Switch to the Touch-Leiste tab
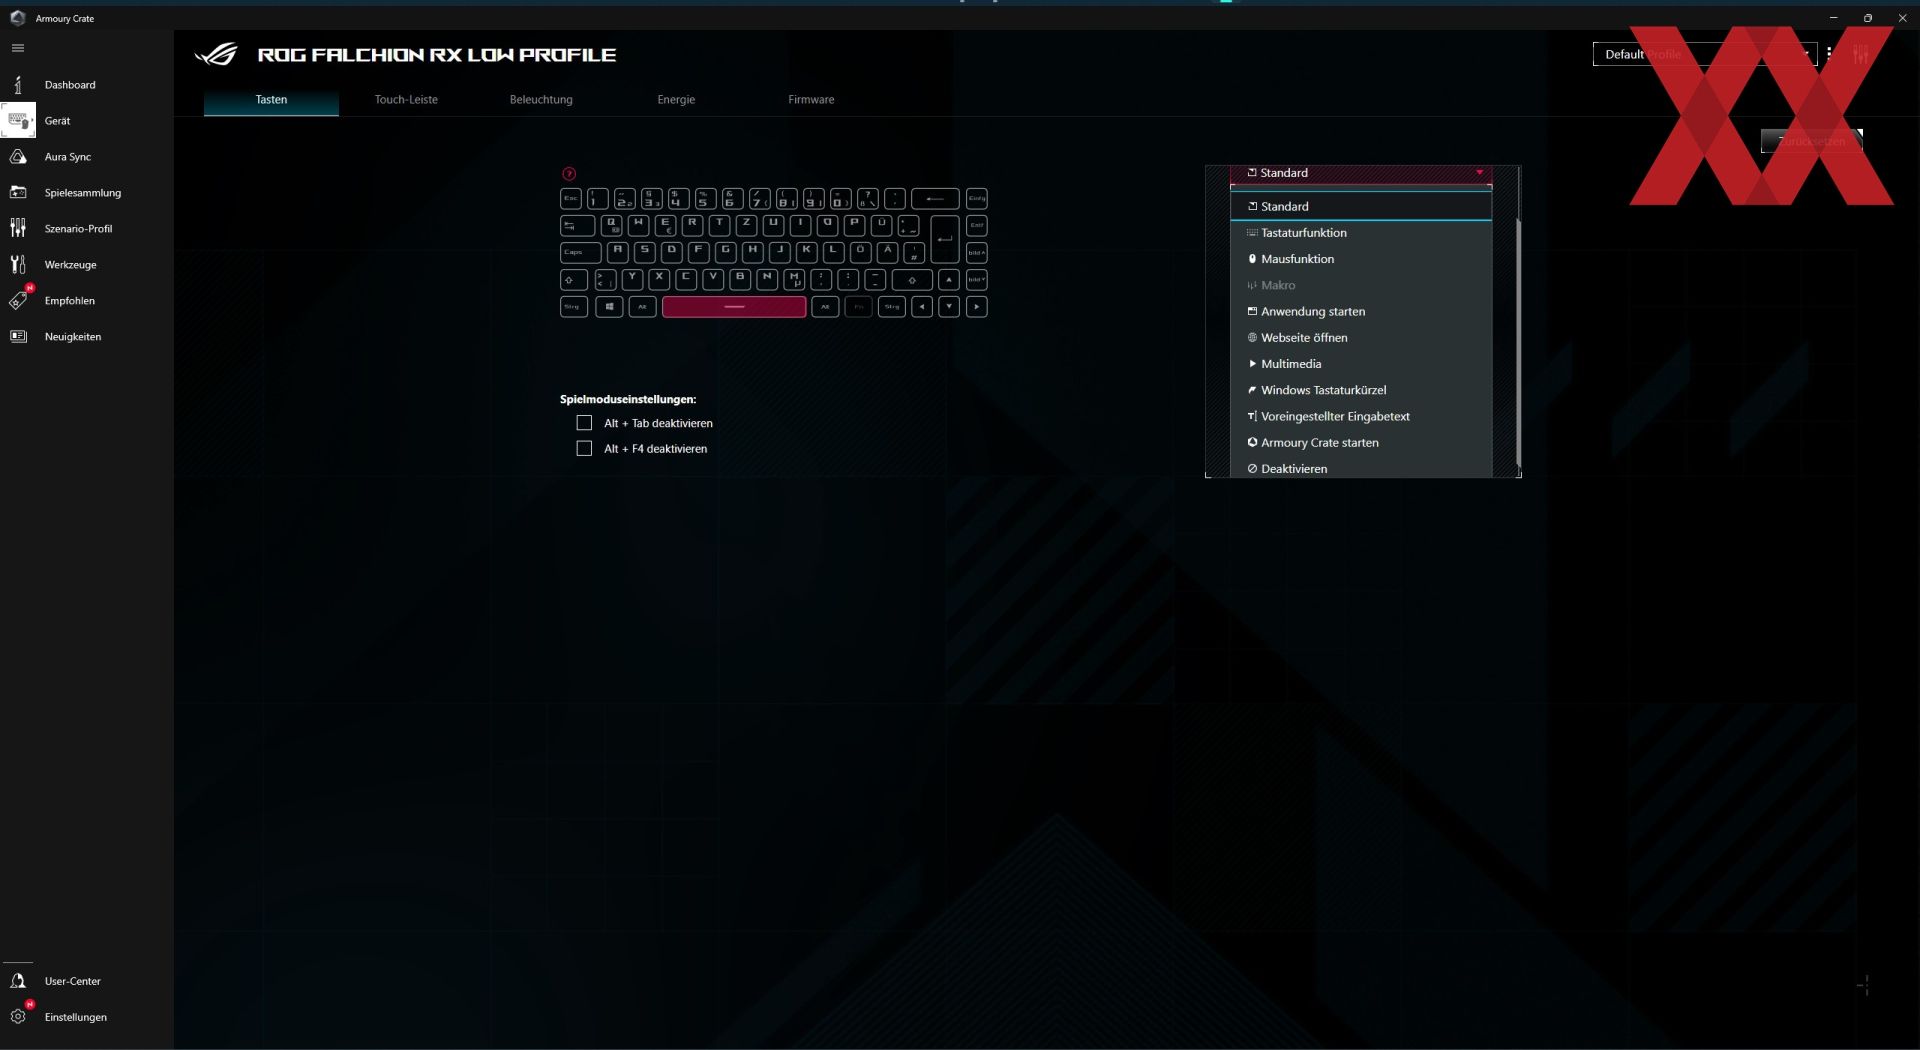This screenshot has height=1050, width=1920. tap(406, 100)
